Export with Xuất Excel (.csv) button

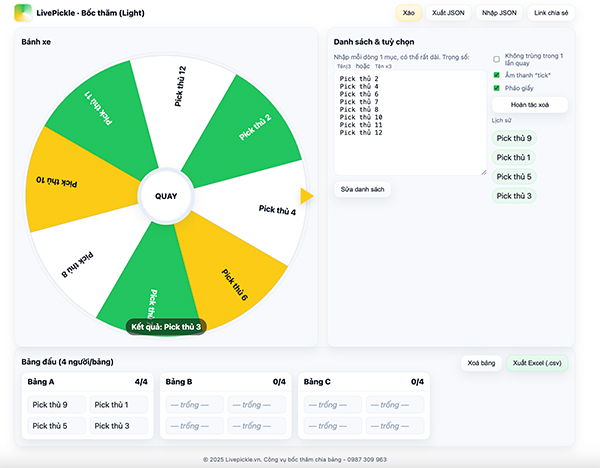click(x=535, y=364)
